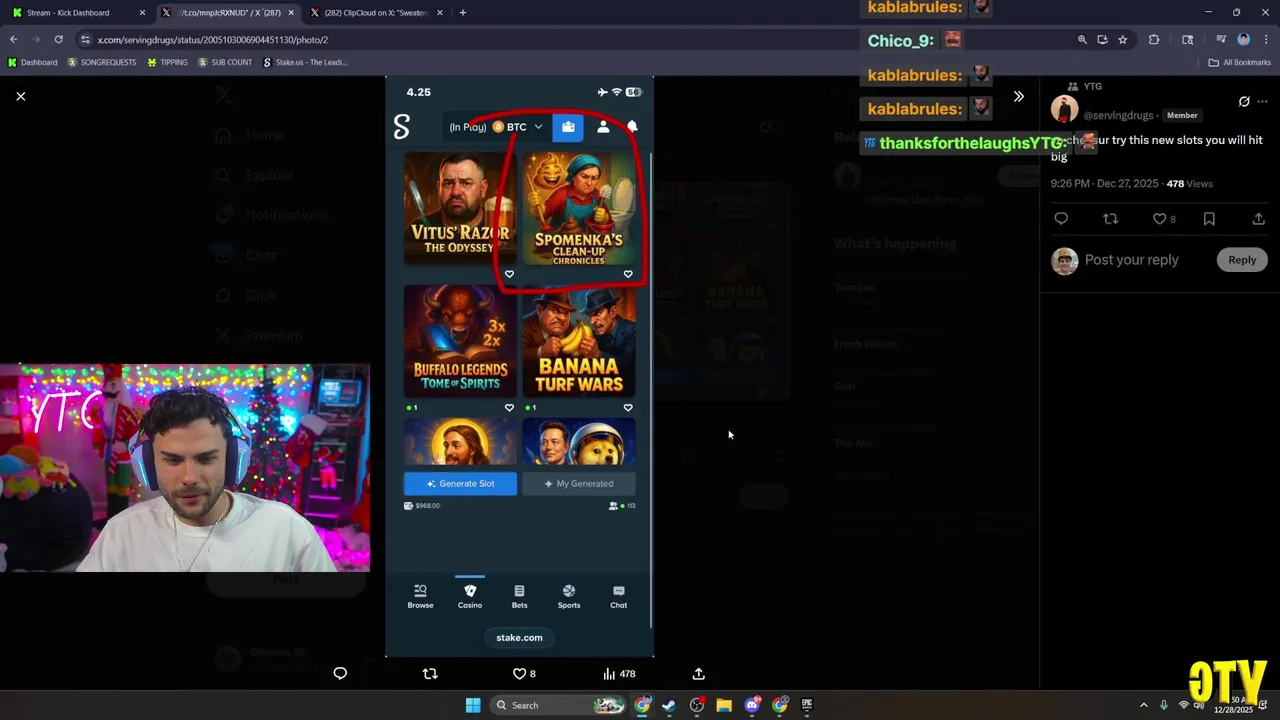
Task: Click the @servingdrugs handle
Action: coord(1118,116)
